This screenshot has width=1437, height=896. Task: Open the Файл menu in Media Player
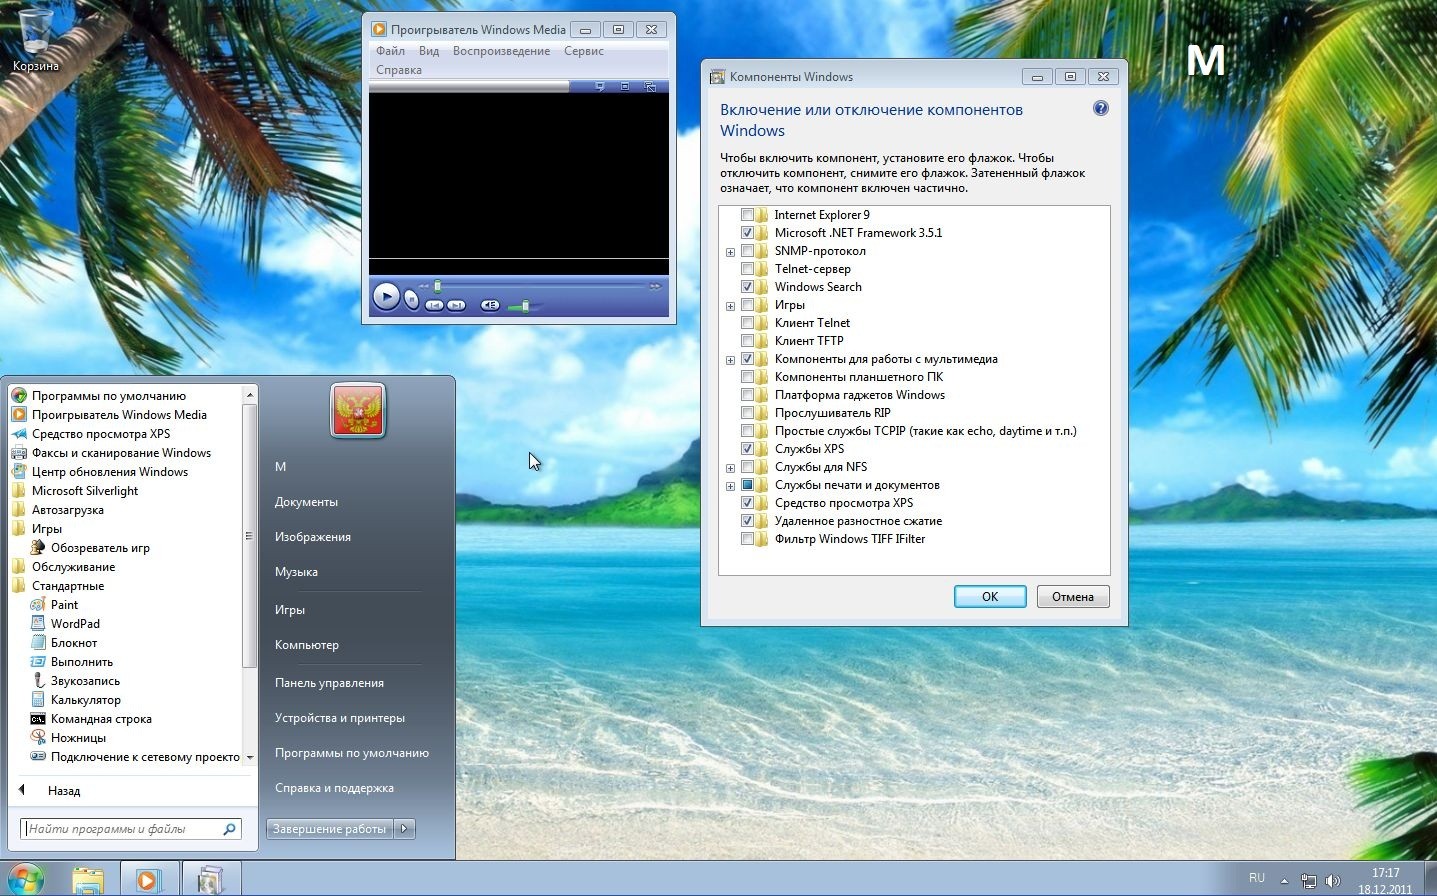pyautogui.click(x=390, y=51)
